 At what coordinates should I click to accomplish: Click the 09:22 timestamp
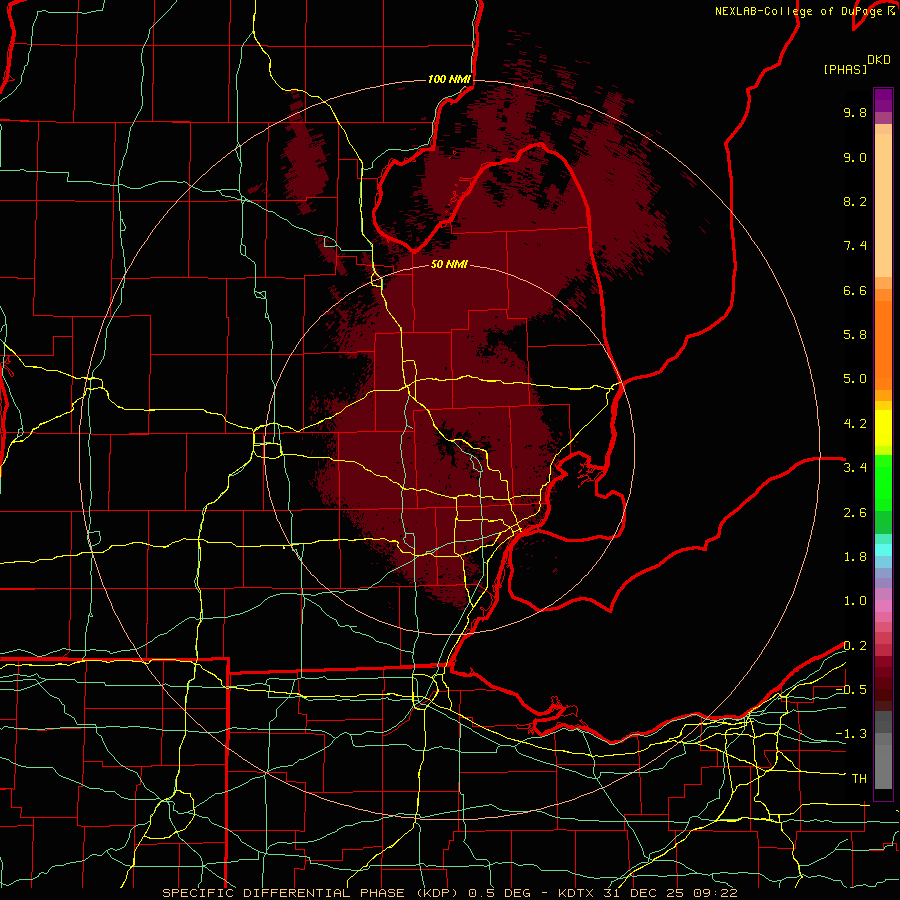[715, 893]
